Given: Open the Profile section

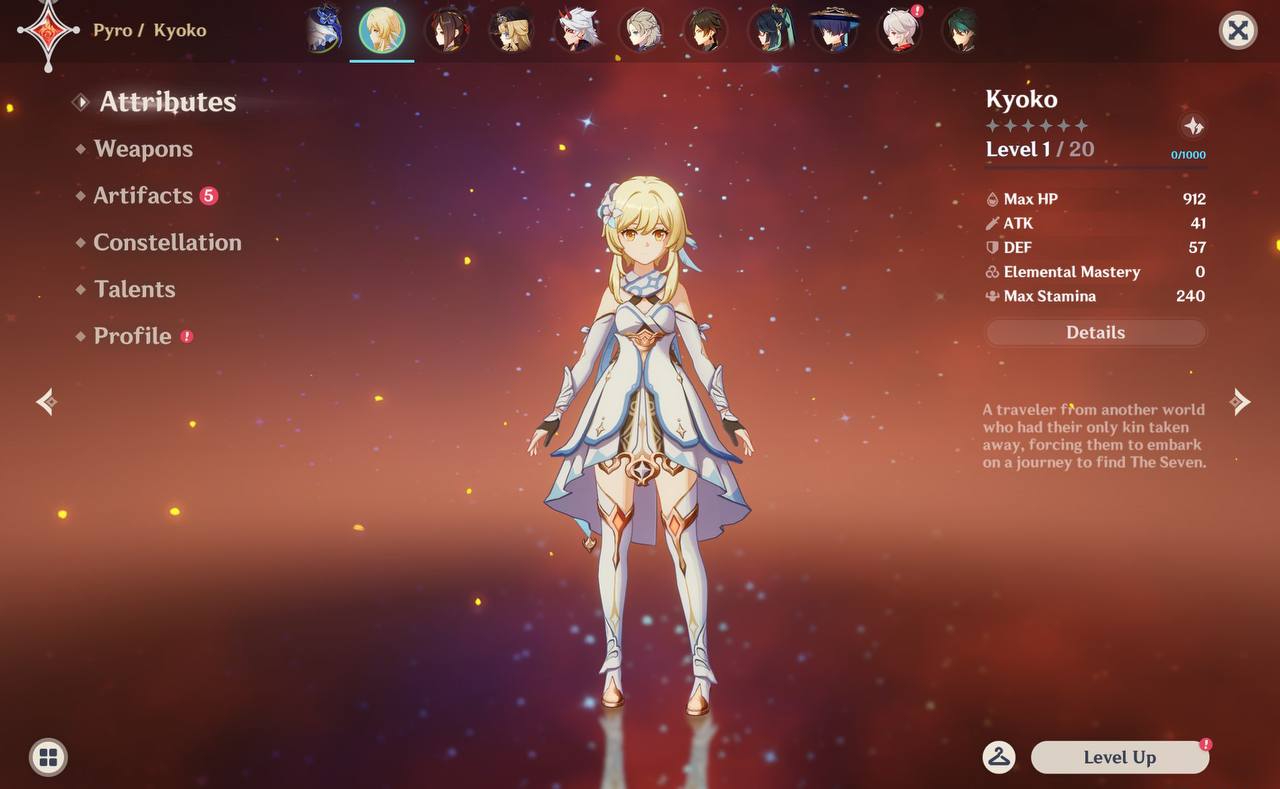Looking at the screenshot, I should click(x=134, y=336).
